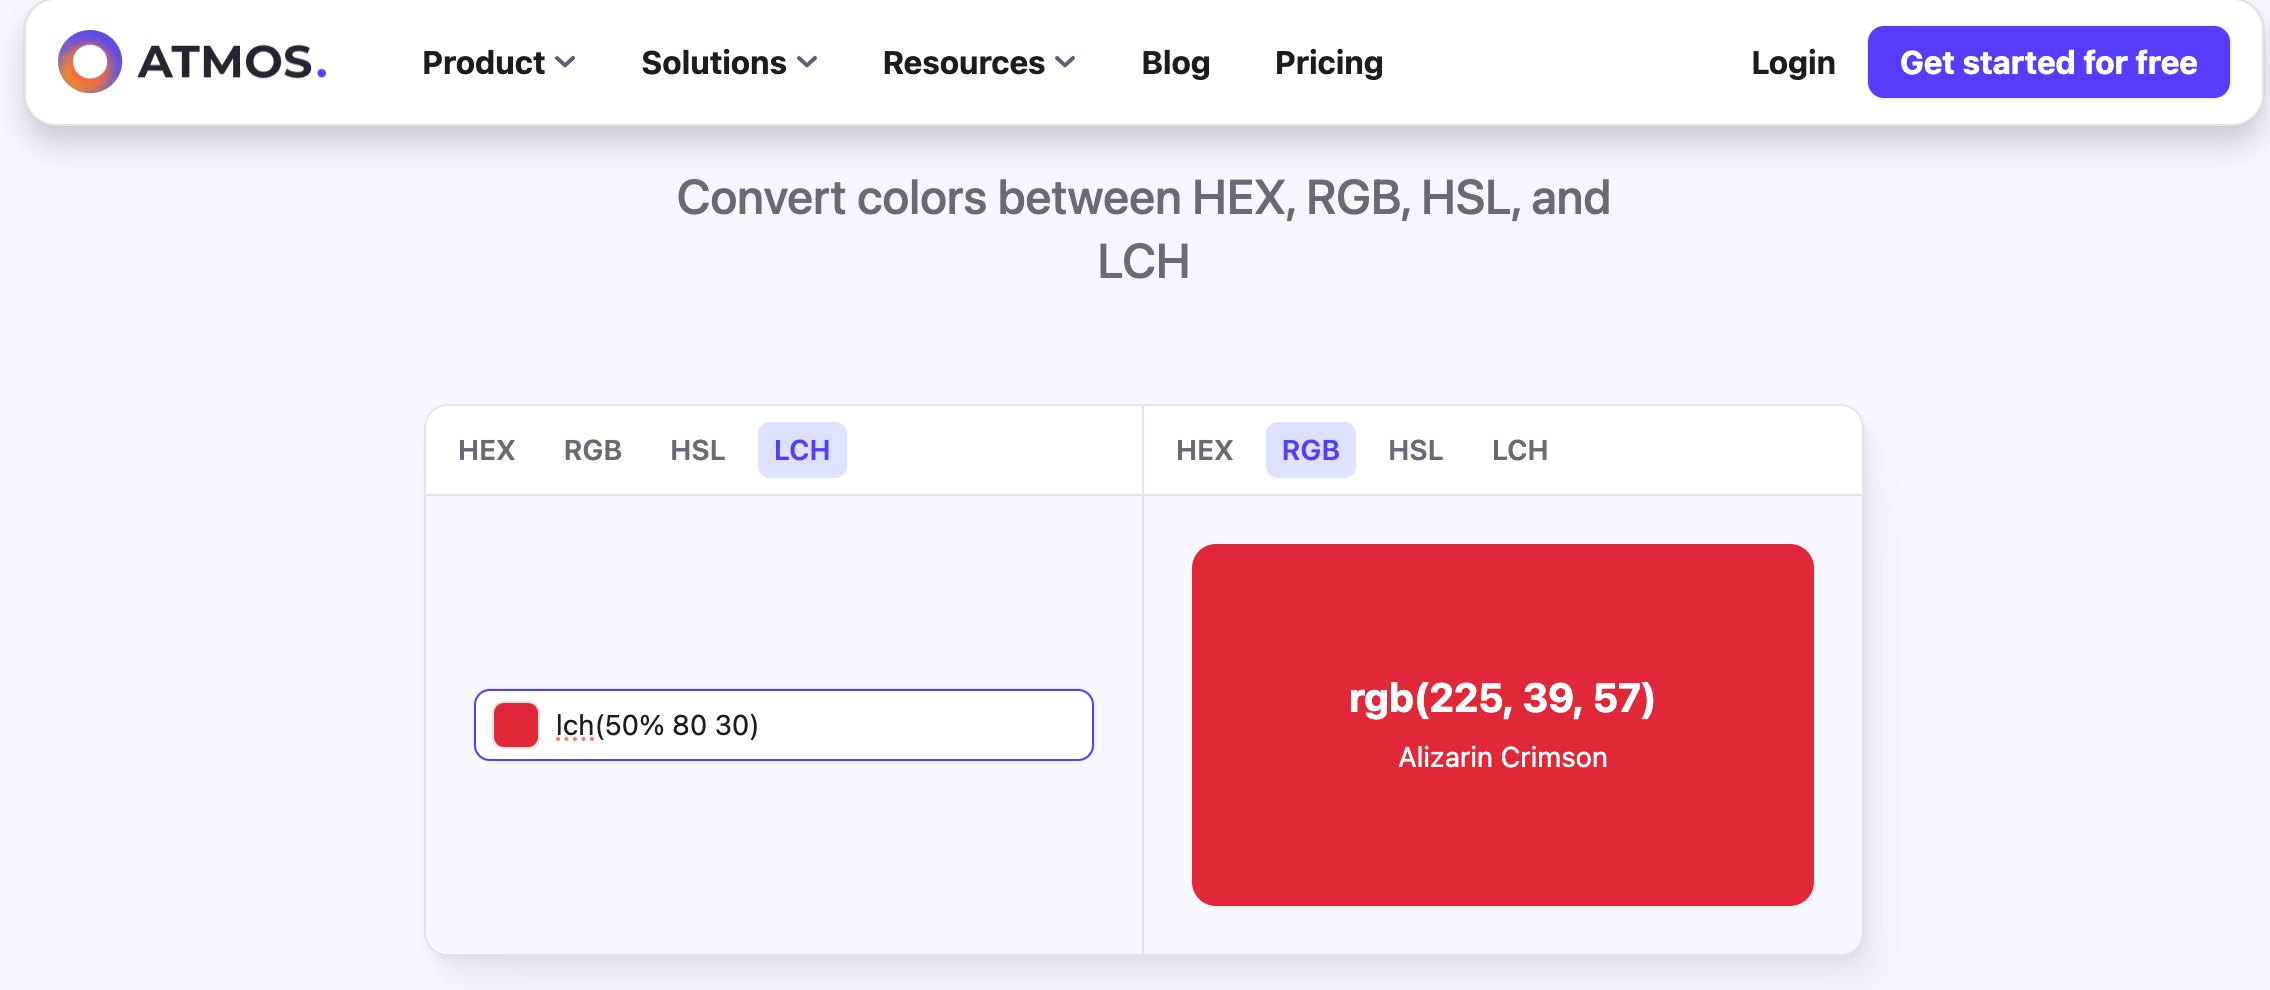Open the Pricing page
2270x990 pixels.
tap(1328, 62)
